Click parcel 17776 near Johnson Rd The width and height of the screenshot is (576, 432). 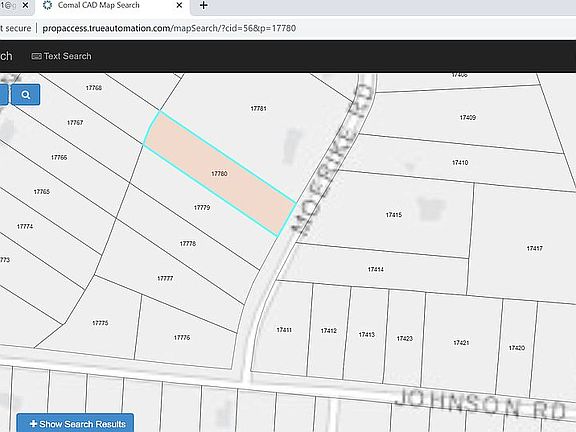pos(182,337)
